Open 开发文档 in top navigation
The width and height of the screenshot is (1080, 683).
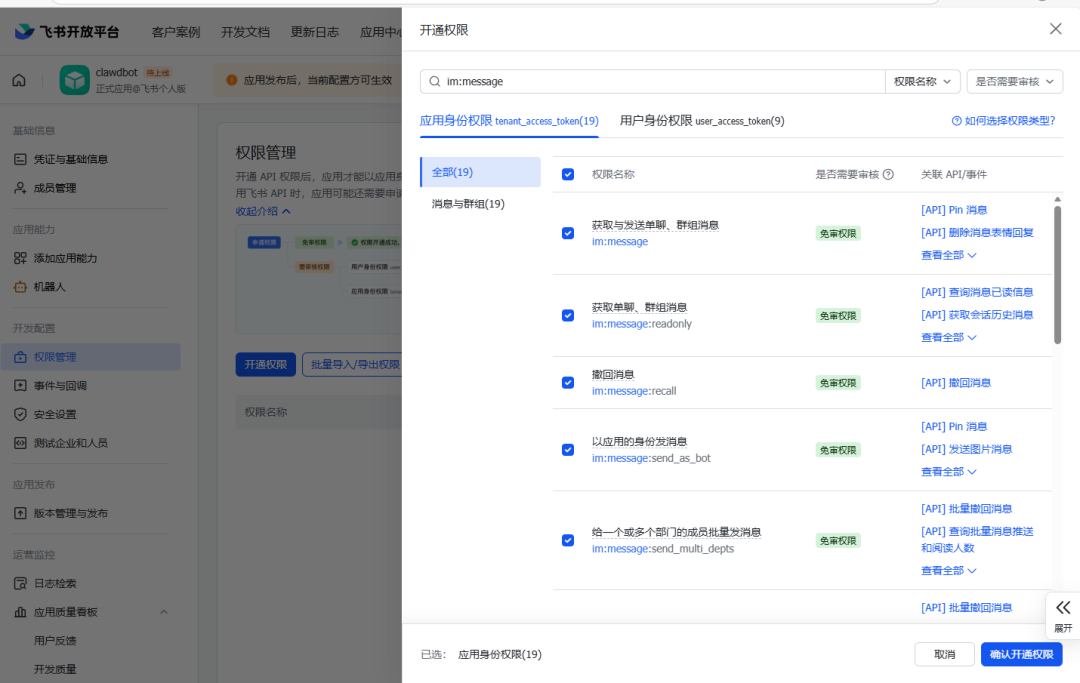click(x=245, y=32)
